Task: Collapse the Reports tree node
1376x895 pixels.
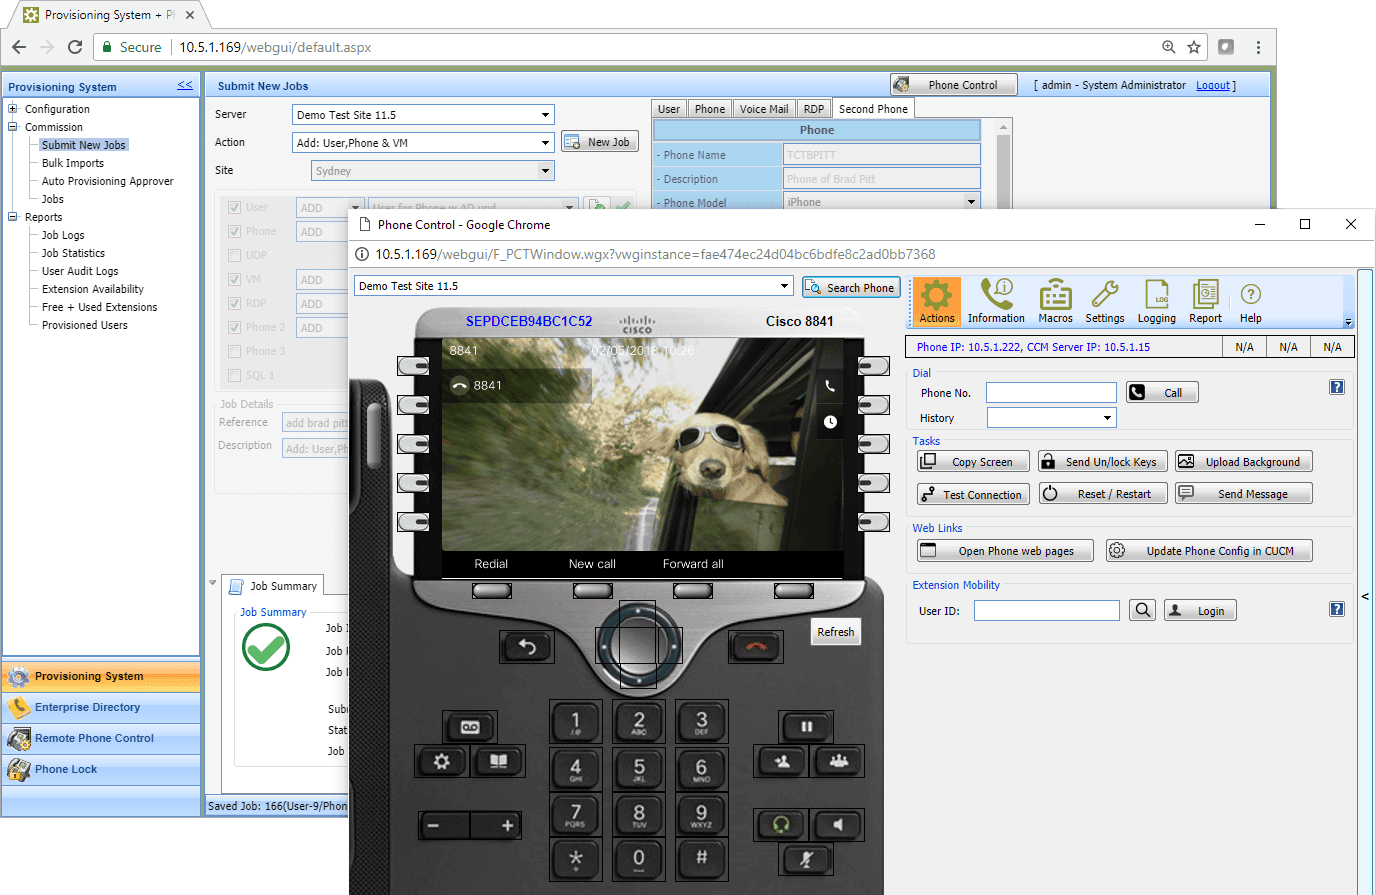Action: click(13, 217)
